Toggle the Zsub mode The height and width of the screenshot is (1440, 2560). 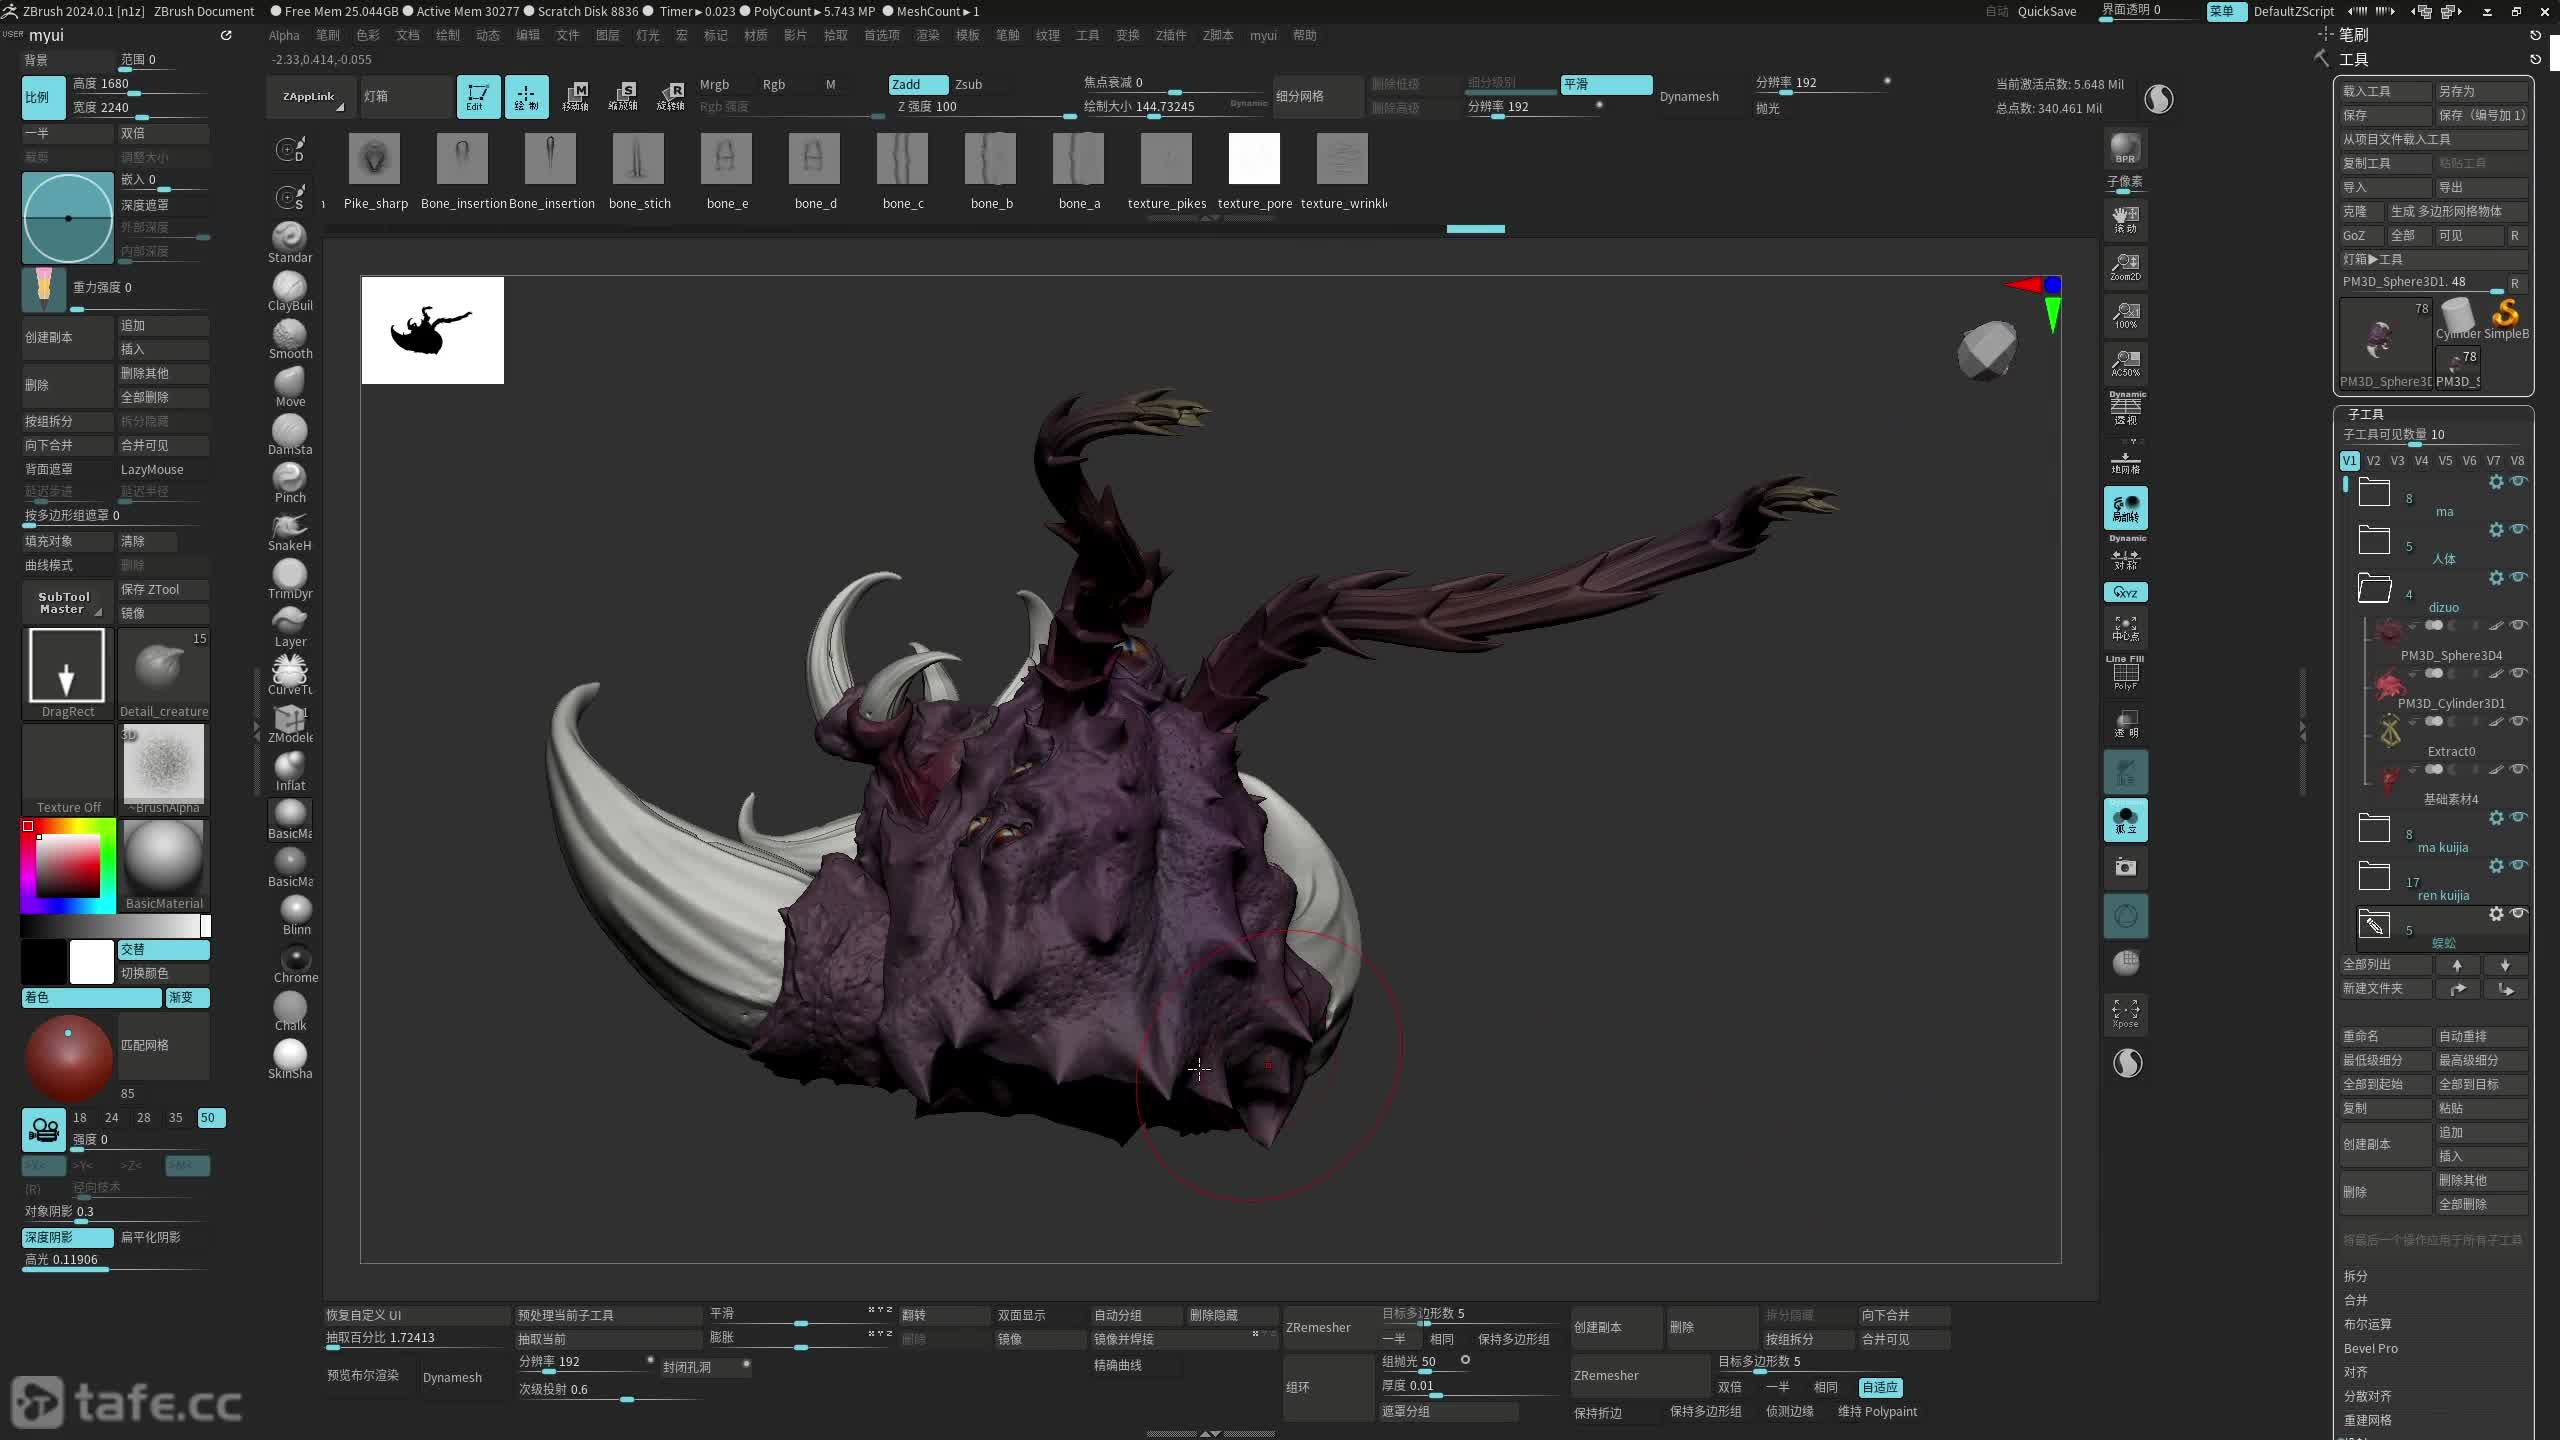[968, 84]
